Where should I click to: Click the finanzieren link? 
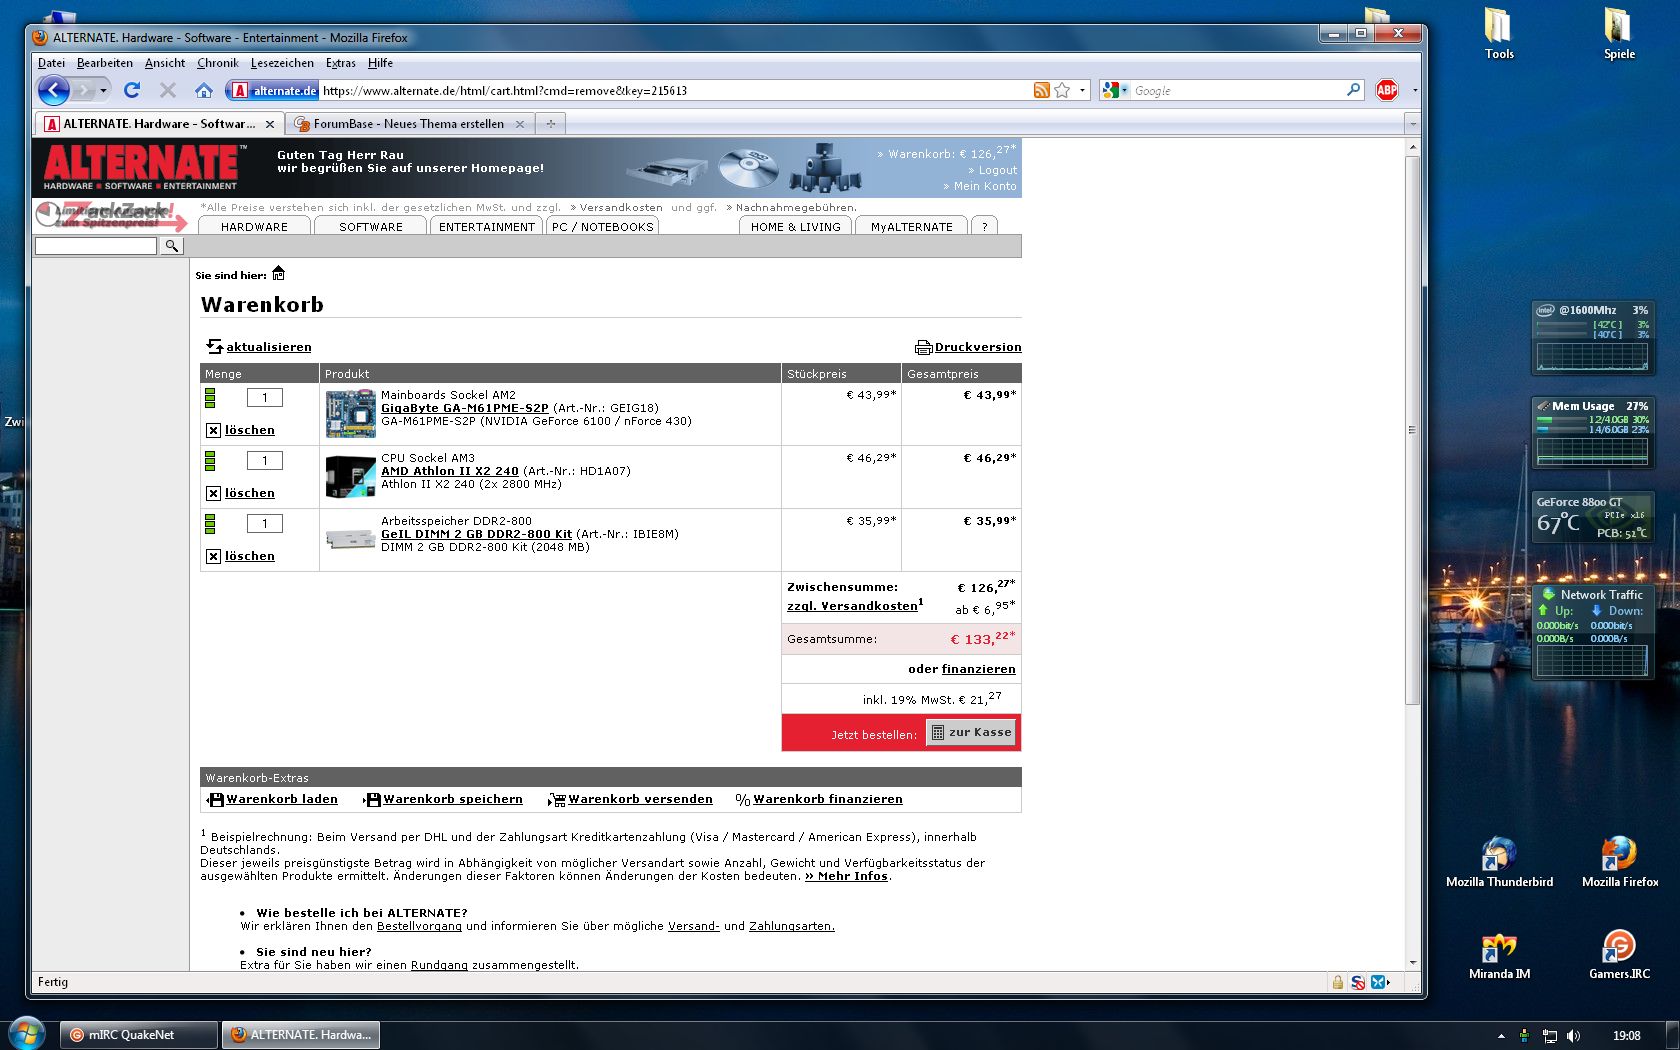(x=978, y=669)
